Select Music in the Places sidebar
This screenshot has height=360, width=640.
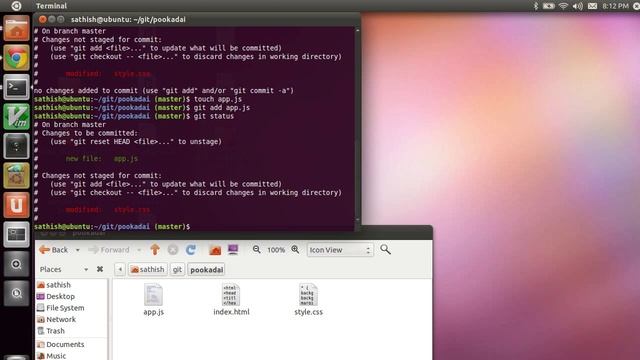pyautogui.click(x=51, y=356)
